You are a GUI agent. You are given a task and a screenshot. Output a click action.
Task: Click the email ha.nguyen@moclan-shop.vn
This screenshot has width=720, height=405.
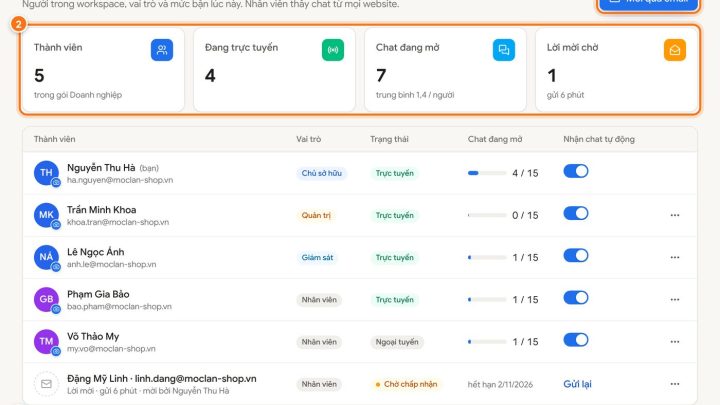point(120,180)
